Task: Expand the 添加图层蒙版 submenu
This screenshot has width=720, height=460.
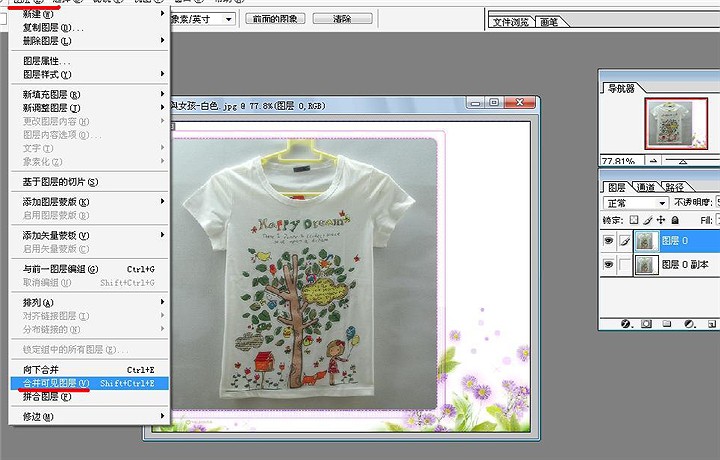Action: pyautogui.click(x=162, y=201)
